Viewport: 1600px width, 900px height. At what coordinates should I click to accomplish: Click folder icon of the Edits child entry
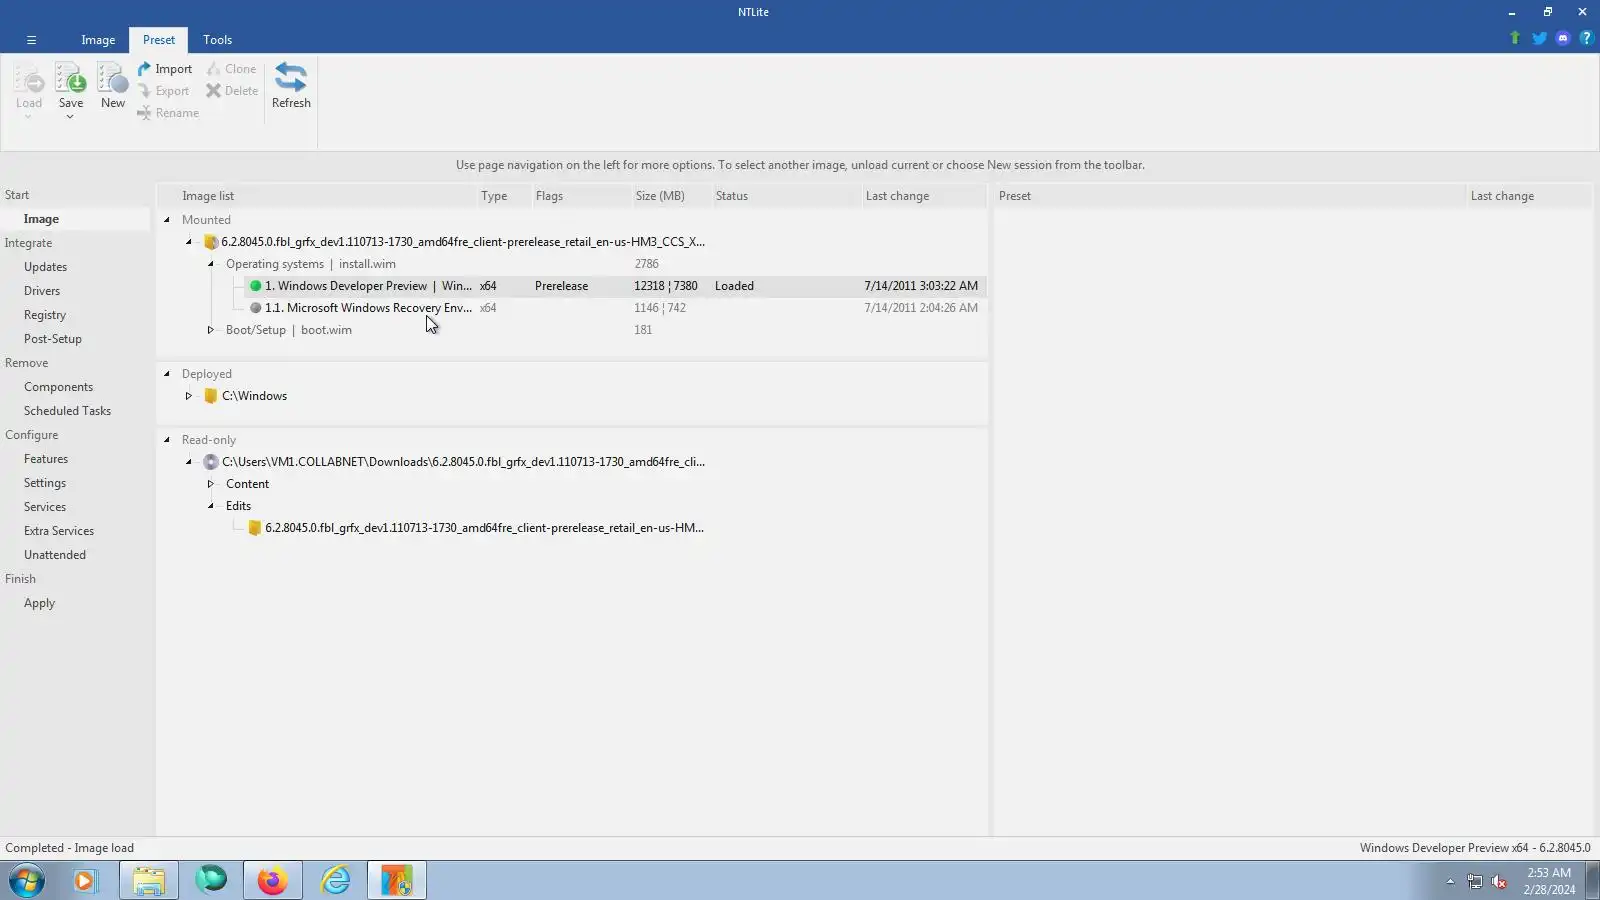point(255,528)
